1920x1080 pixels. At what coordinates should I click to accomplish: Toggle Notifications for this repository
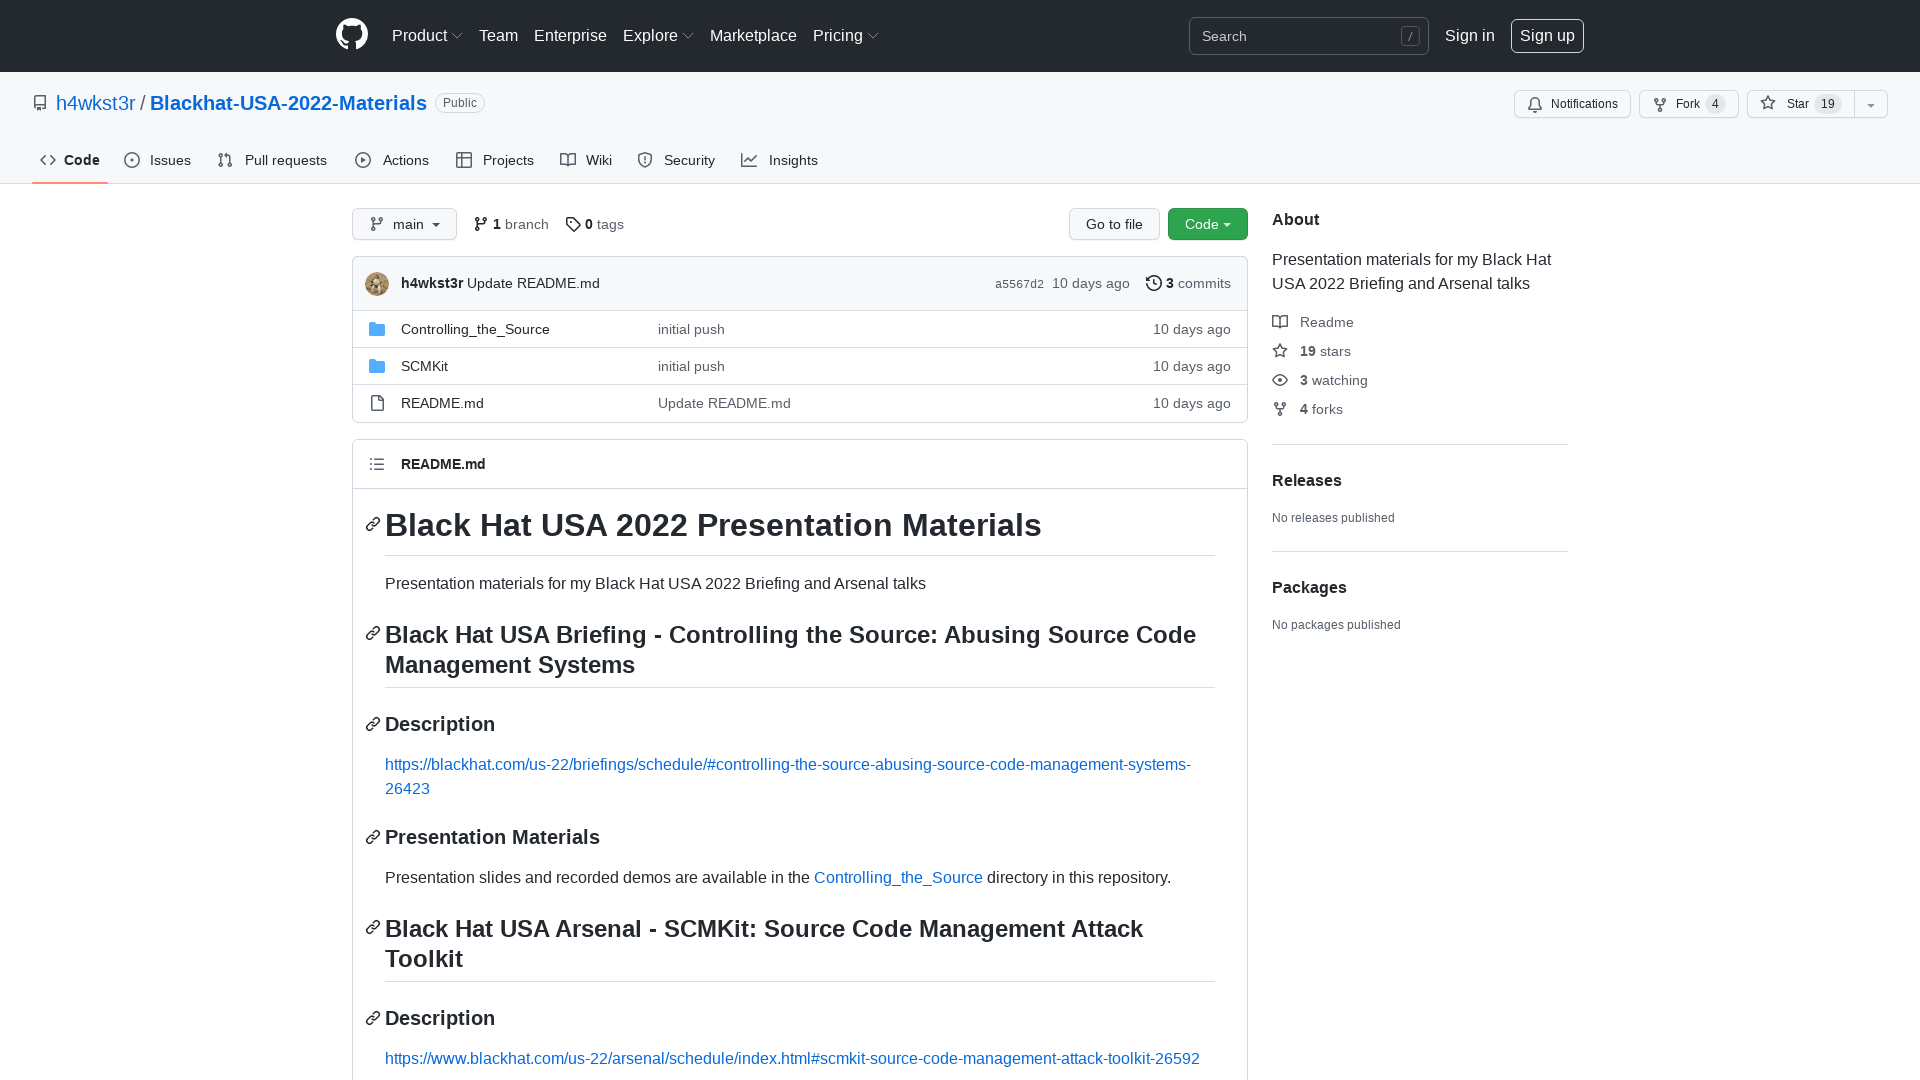pyautogui.click(x=1571, y=103)
